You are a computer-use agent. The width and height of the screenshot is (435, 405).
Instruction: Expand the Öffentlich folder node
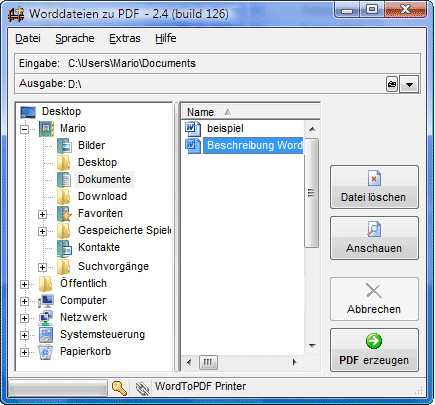coord(24,284)
